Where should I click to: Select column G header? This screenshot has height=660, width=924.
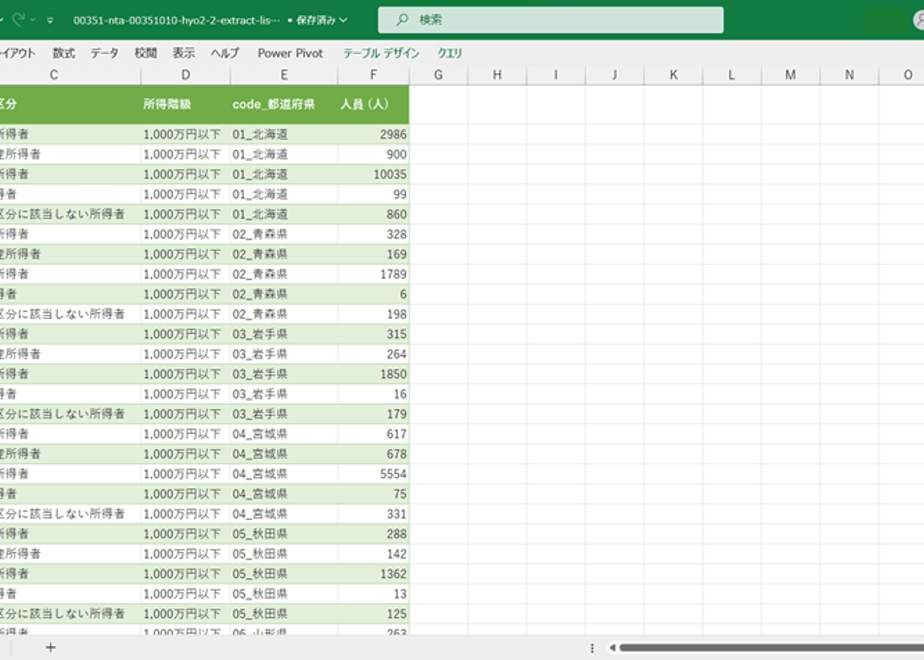click(x=438, y=75)
